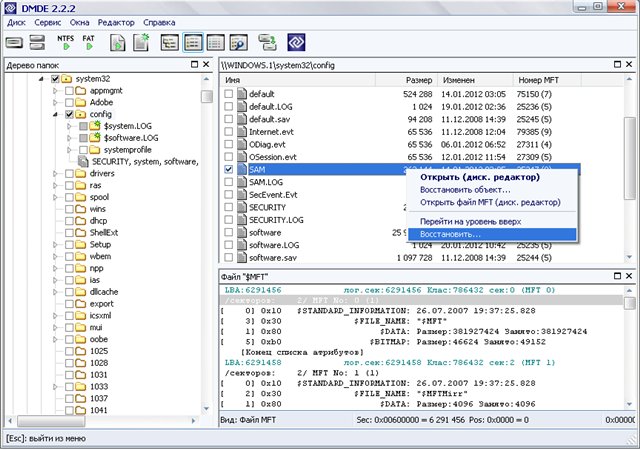Screen dimensions: 640x450
Task: Click the folder tree horizontal scrollbar thumb
Action: pos(51,420)
